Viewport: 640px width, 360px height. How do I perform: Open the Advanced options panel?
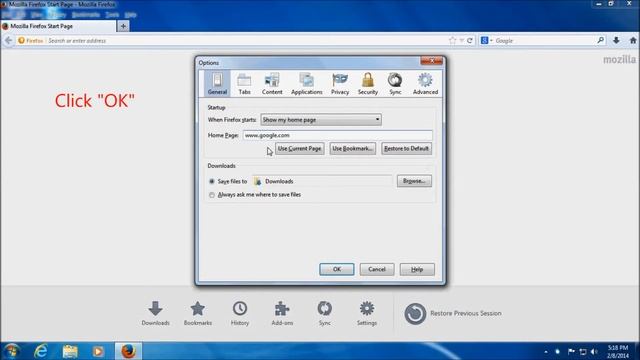425,84
